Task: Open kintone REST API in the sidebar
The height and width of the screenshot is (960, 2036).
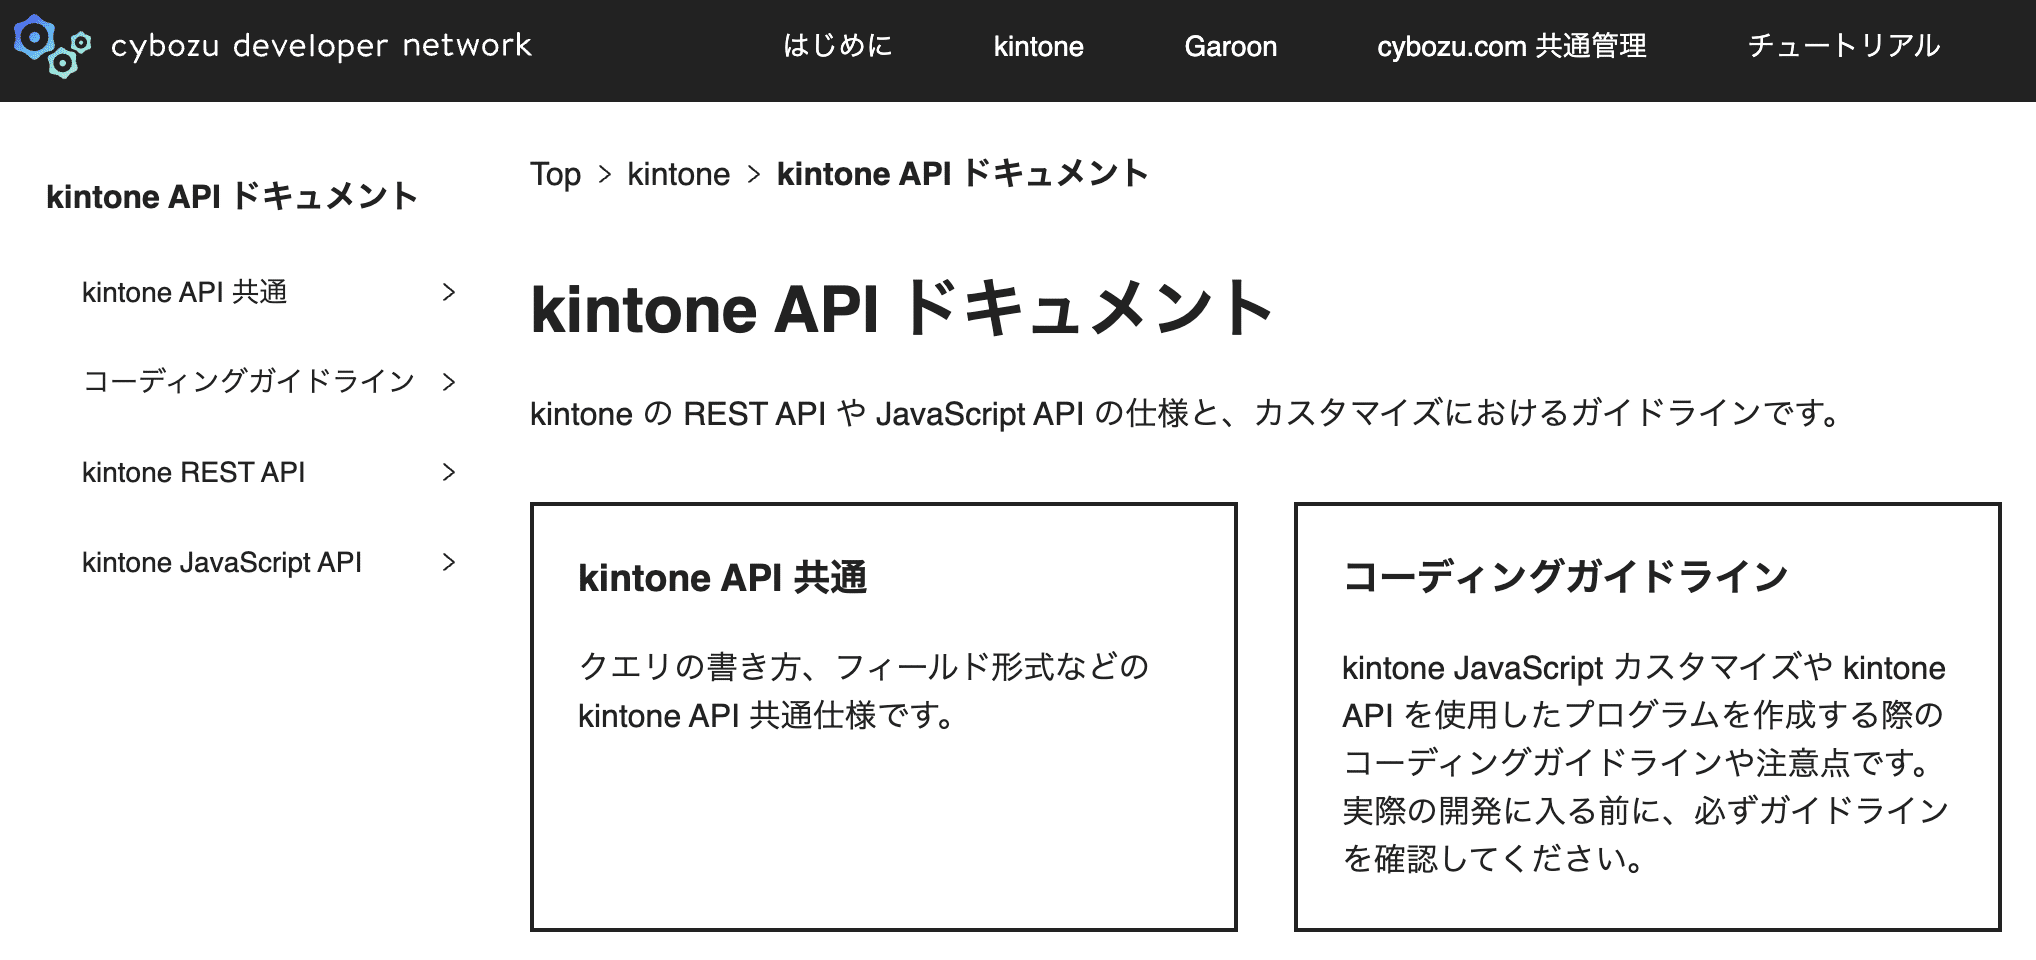Action: pyautogui.click(x=194, y=472)
